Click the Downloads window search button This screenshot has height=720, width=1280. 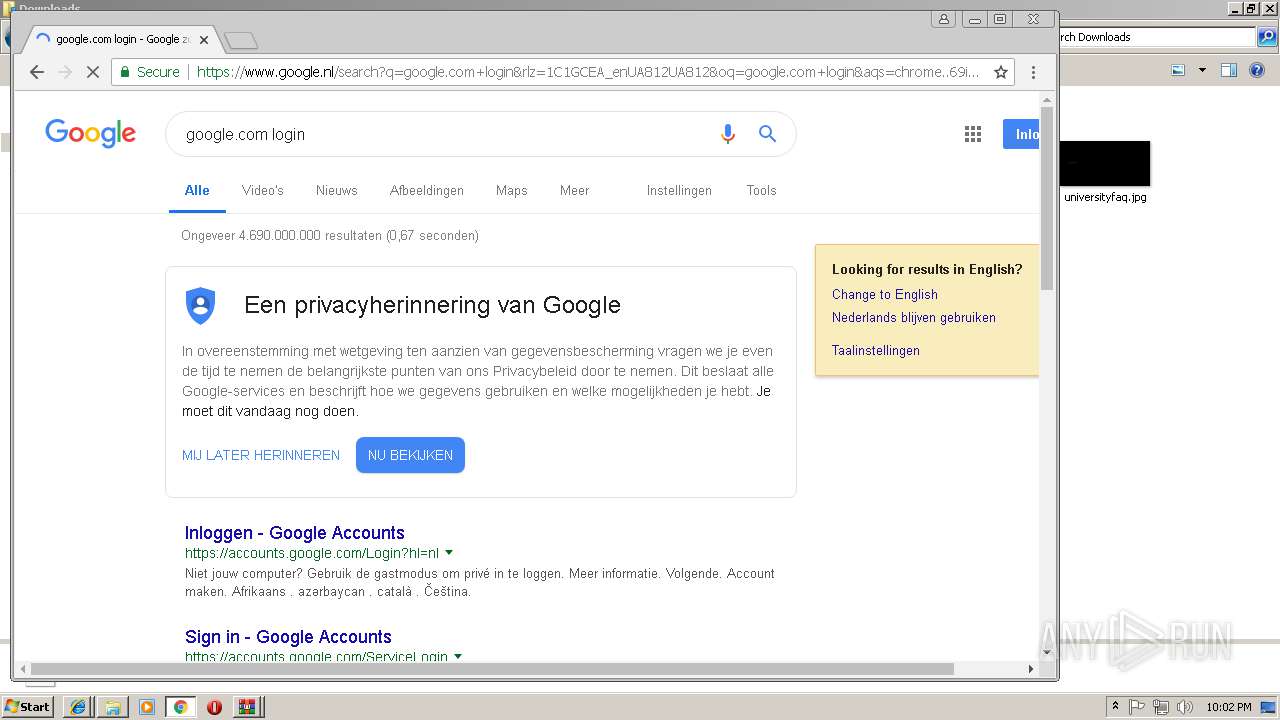tap(1267, 37)
